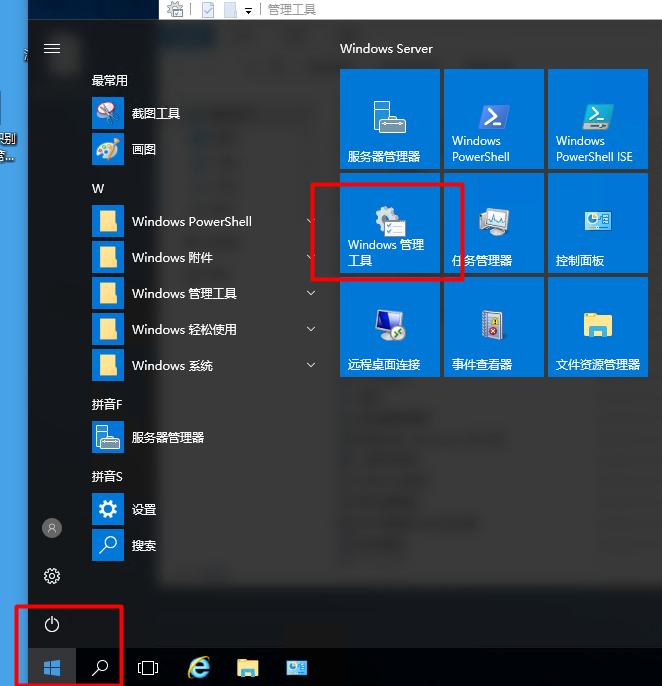
Task: Launch Internet Explorer from the taskbar
Action: 199,668
